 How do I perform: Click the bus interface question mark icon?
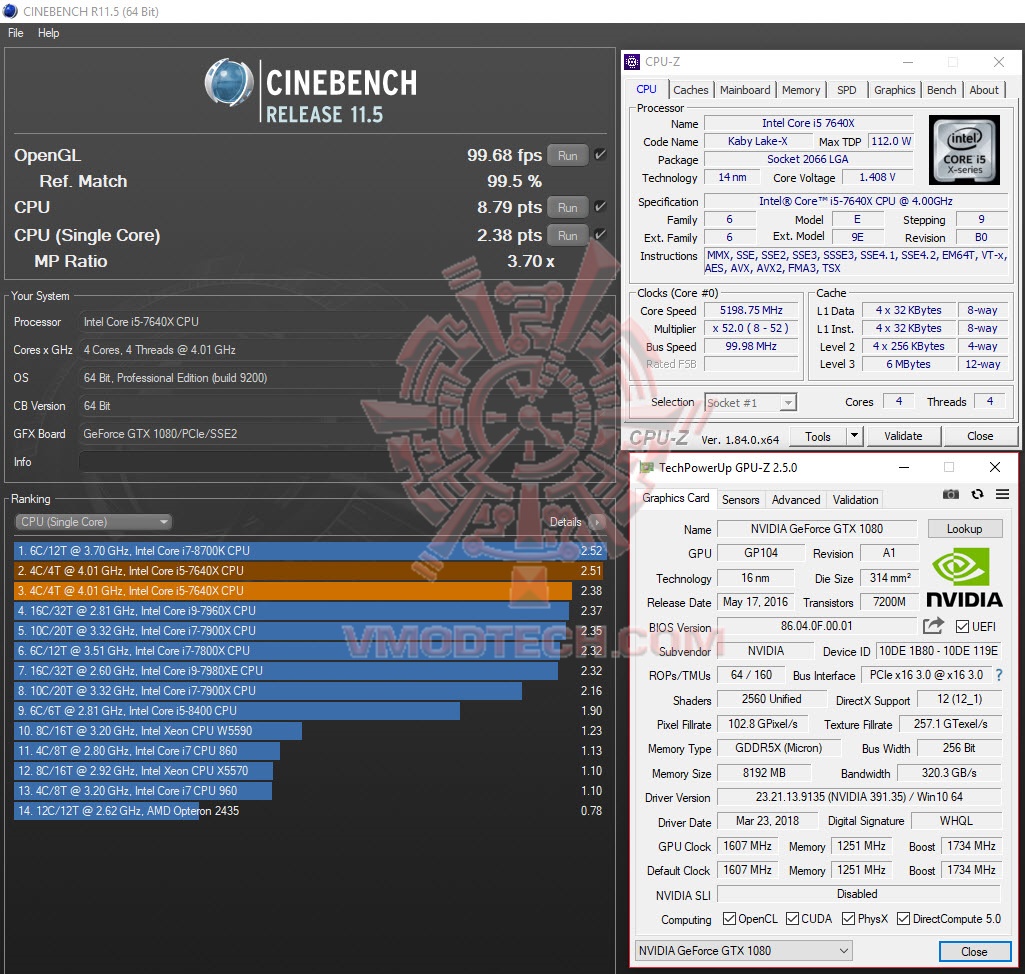click(999, 675)
